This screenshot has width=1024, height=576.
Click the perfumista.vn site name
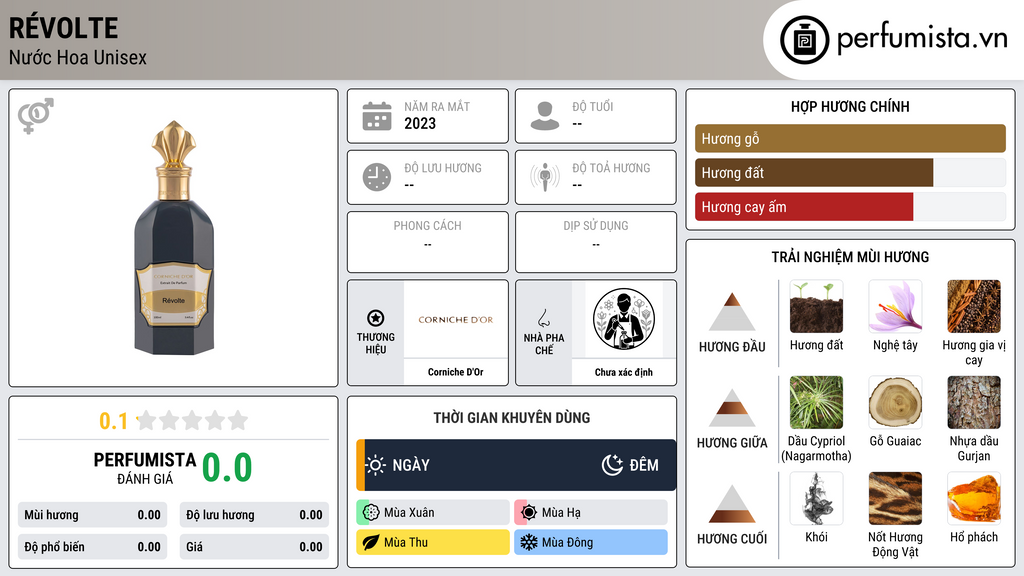(922, 37)
